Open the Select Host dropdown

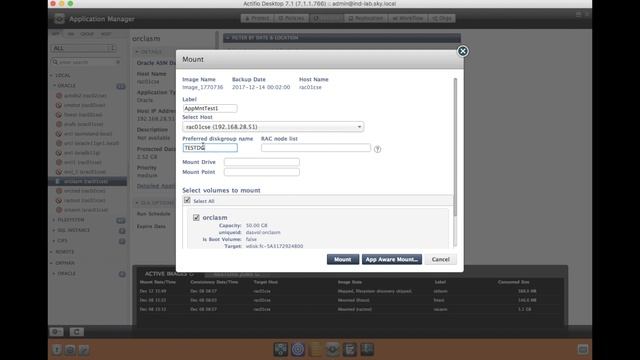coord(273,127)
